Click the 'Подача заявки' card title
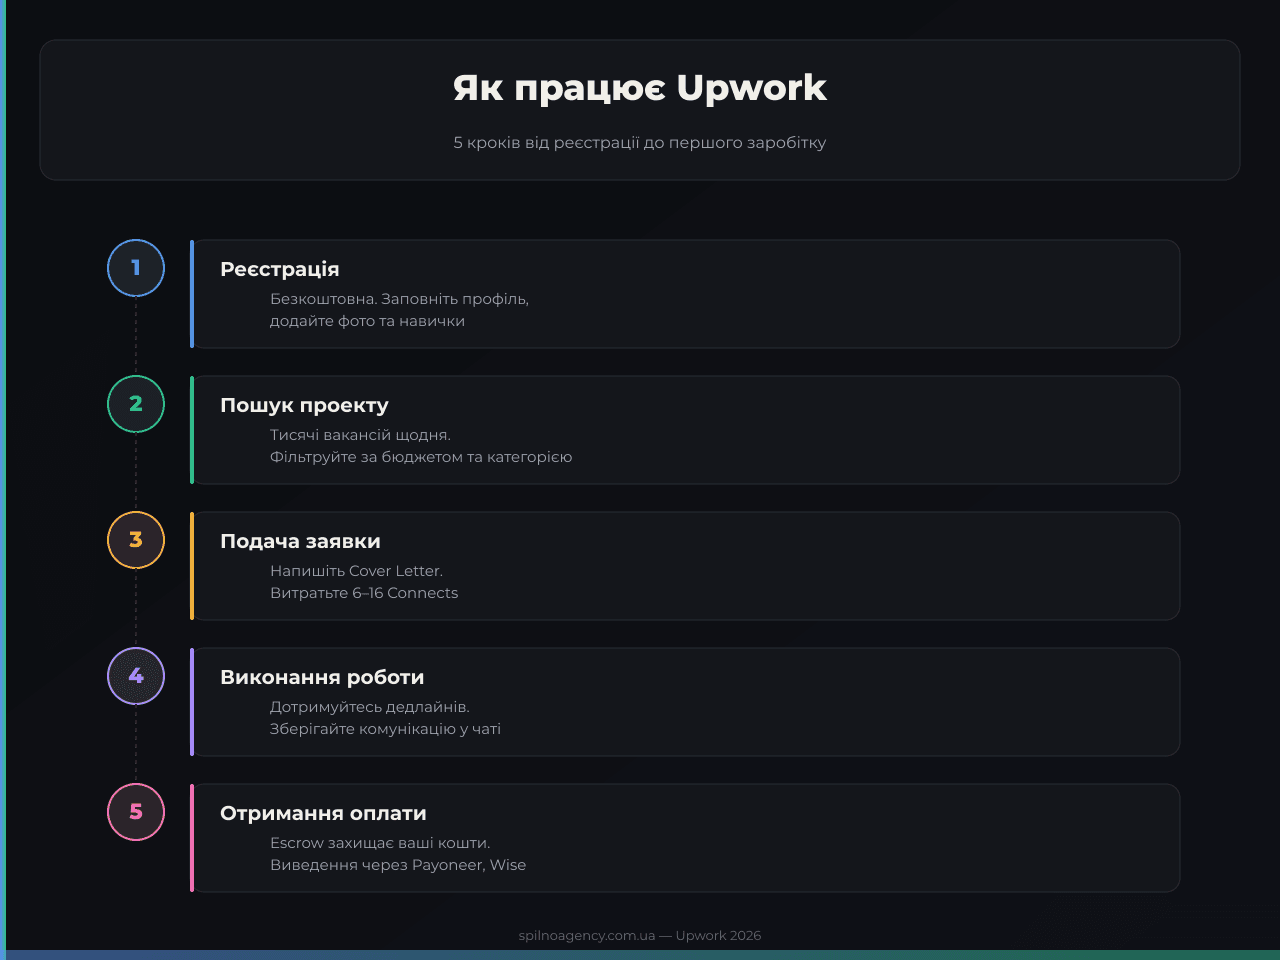Image resolution: width=1280 pixels, height=960 pixels. point(300,541)
